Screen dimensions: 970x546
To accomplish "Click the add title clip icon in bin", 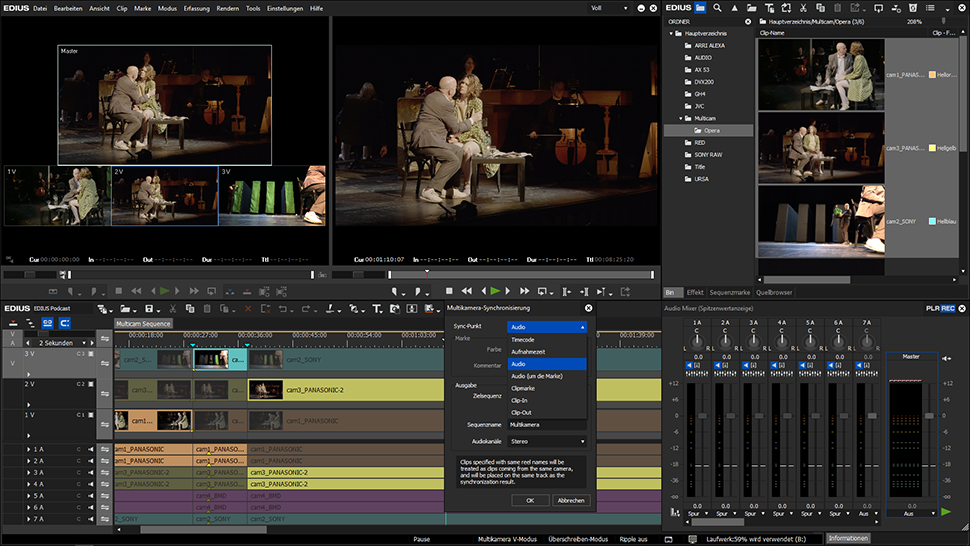I will click(x=769, y=8).
